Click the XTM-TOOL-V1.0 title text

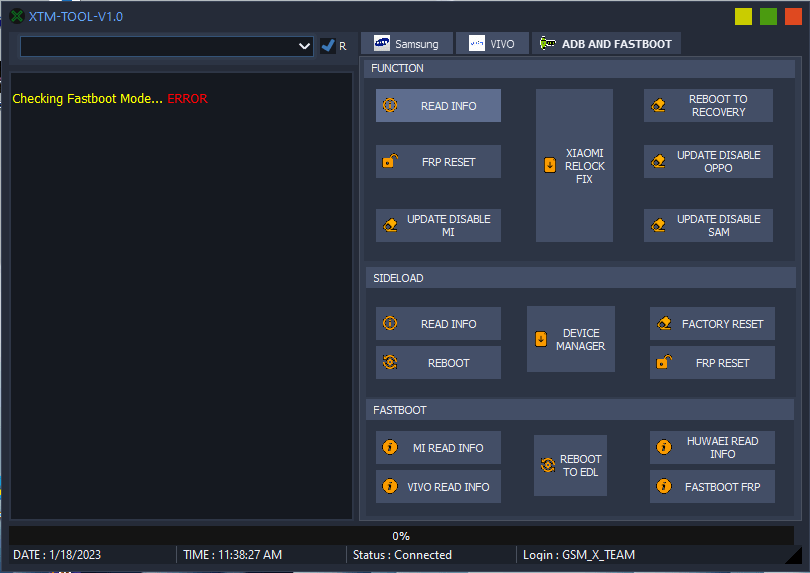coord(76,17)
